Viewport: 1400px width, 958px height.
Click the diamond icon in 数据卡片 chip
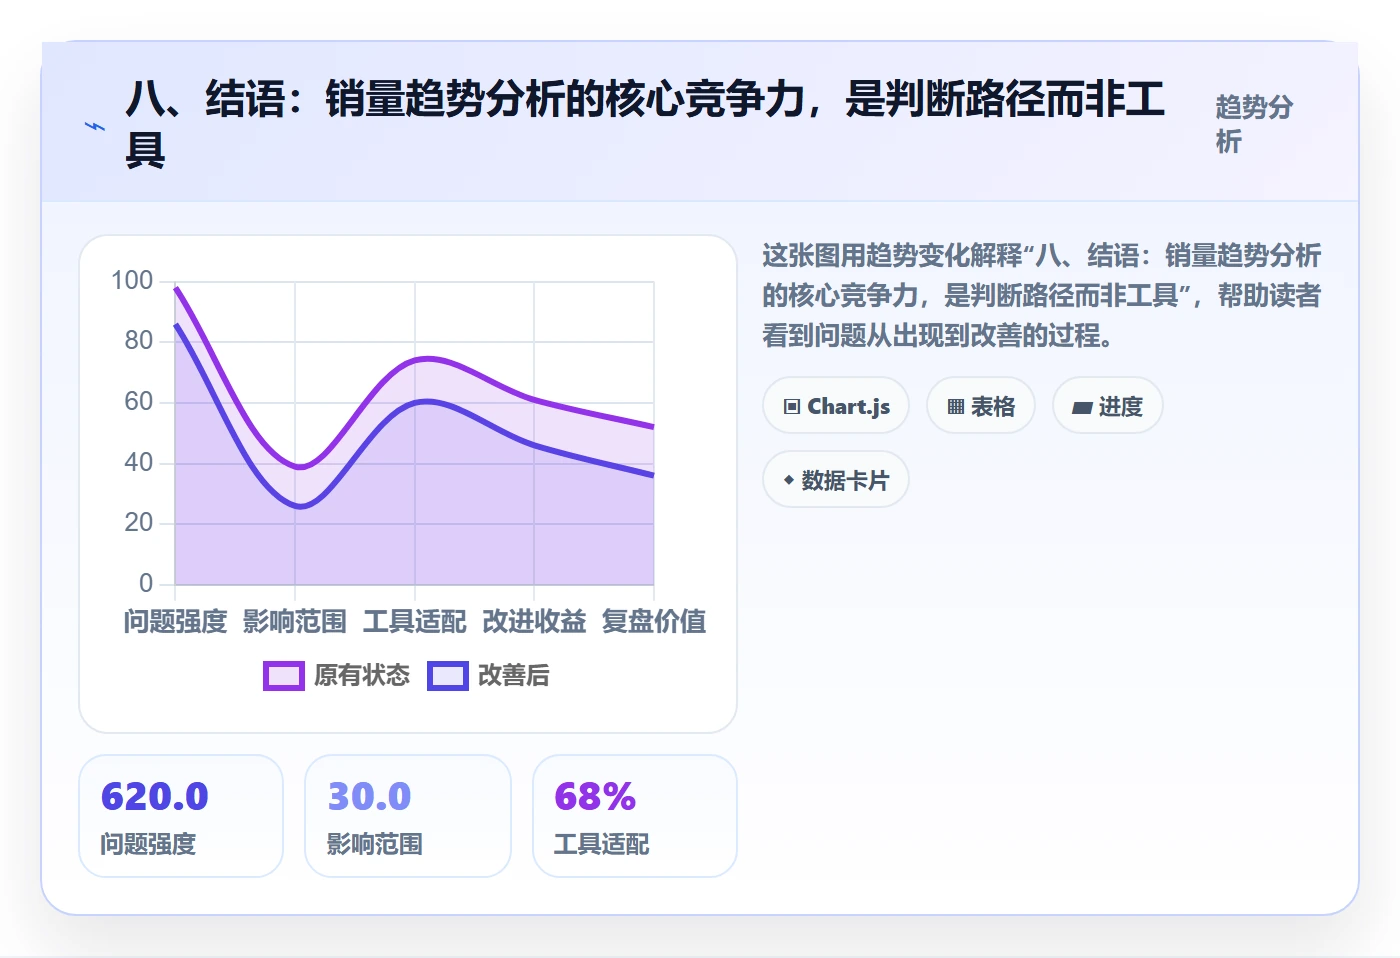[x=789, y=481]
